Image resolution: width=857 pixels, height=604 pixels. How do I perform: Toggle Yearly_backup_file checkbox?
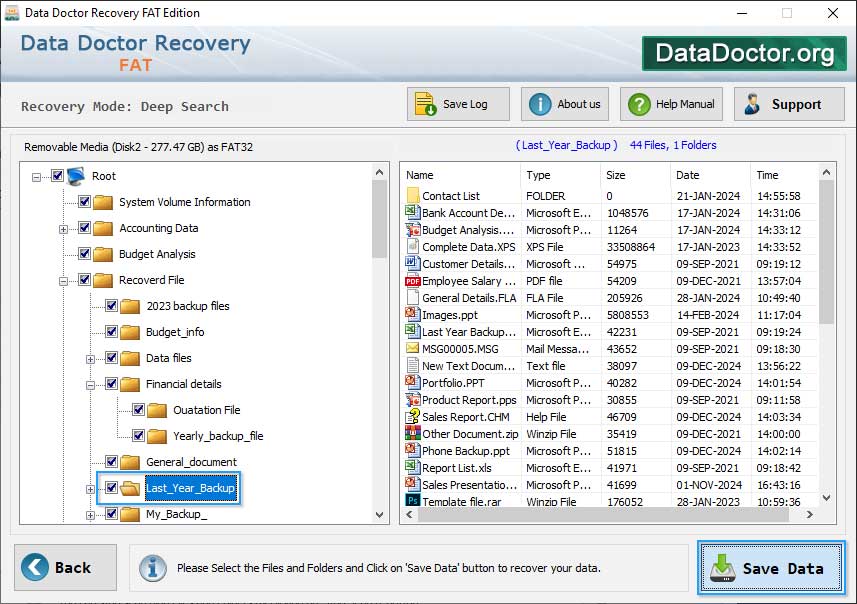138,436
